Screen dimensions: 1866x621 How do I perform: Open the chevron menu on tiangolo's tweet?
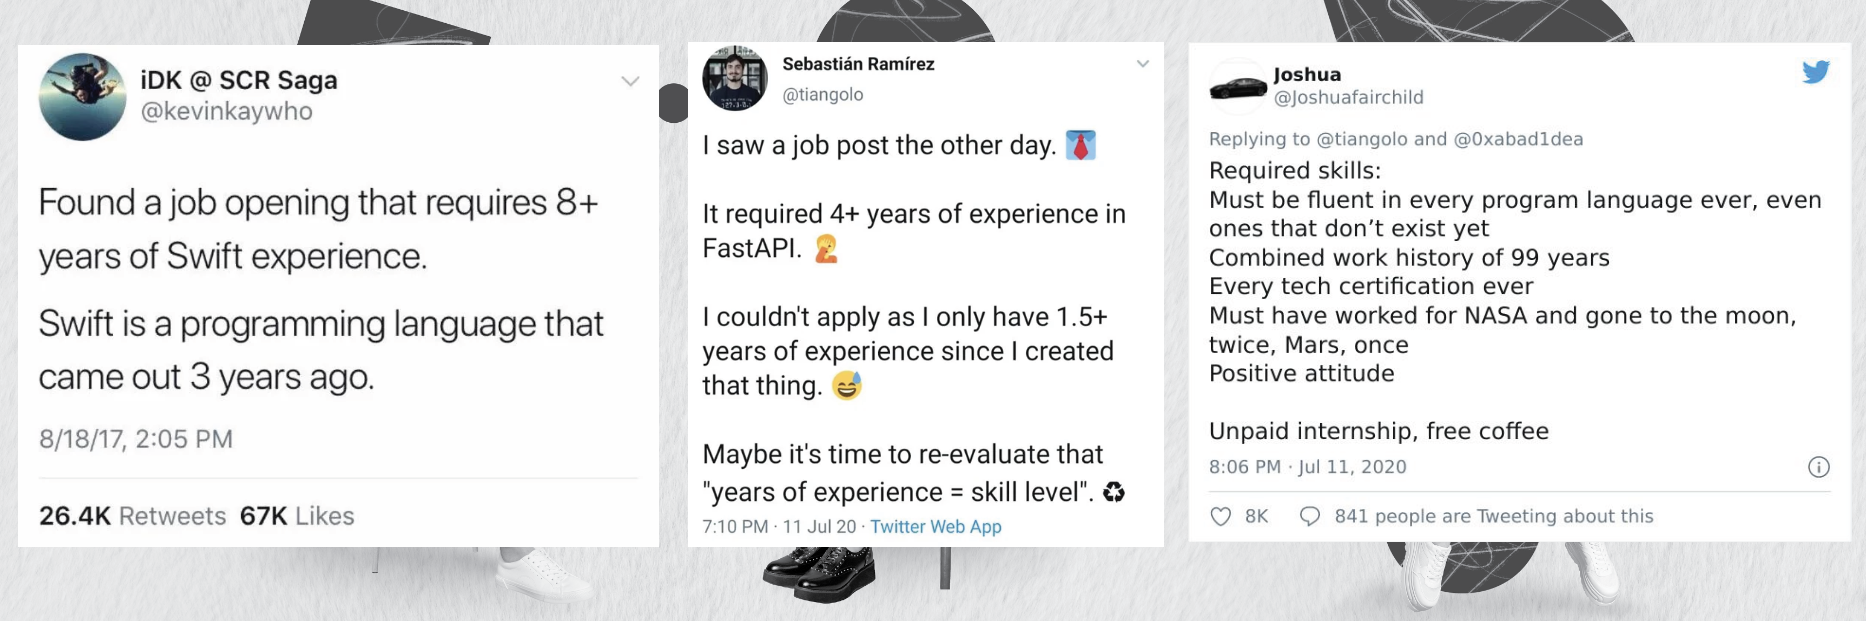pyautogui.click(x=1143, y=64)
